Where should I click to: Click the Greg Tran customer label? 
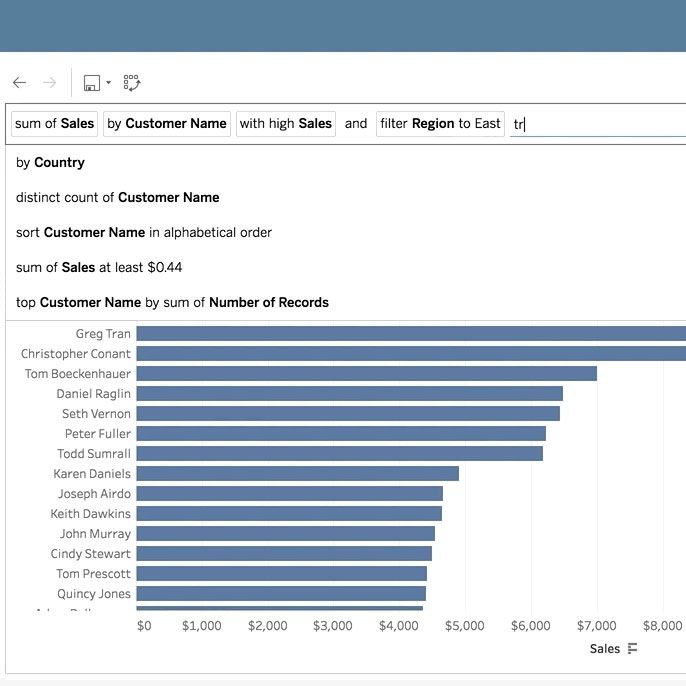pyautogui.click(x=103, y=334)
